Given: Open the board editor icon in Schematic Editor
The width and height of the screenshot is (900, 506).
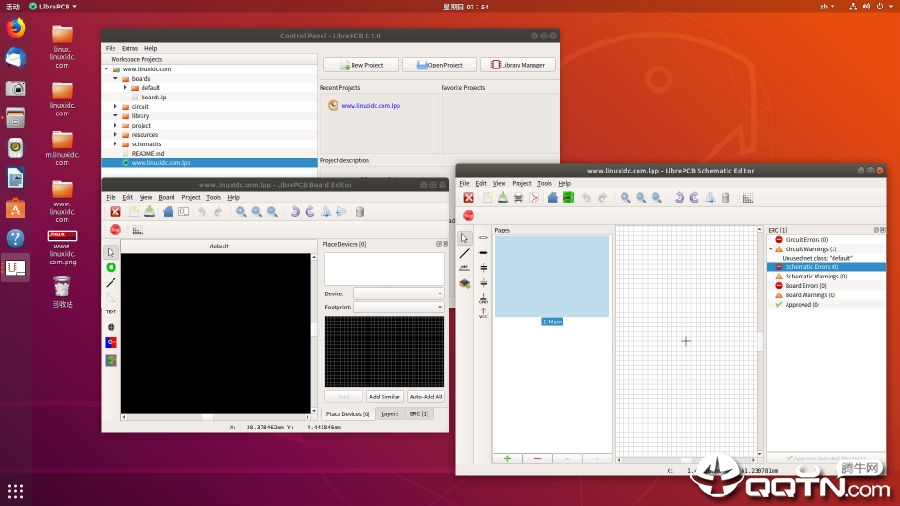Looking at the screenshot, I should click(x=568, y=198).
